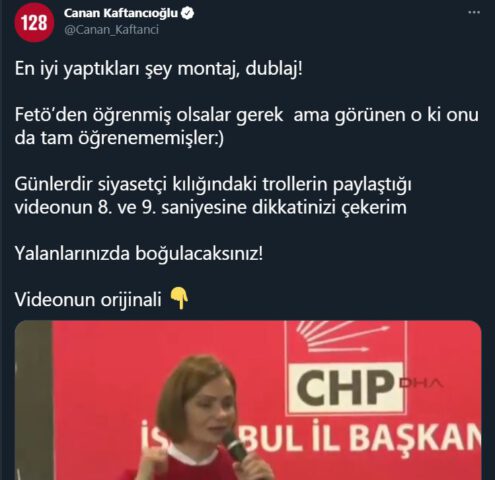Click the CHP logo text in video
This screenshot has height=480, width=495.
(345, 388)
